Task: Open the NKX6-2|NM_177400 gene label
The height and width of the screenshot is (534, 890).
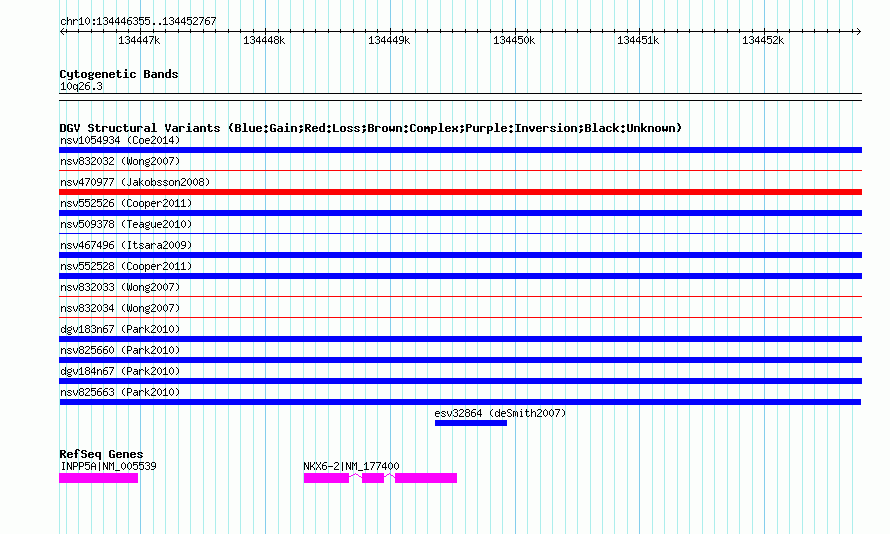Action: (351, 466)
